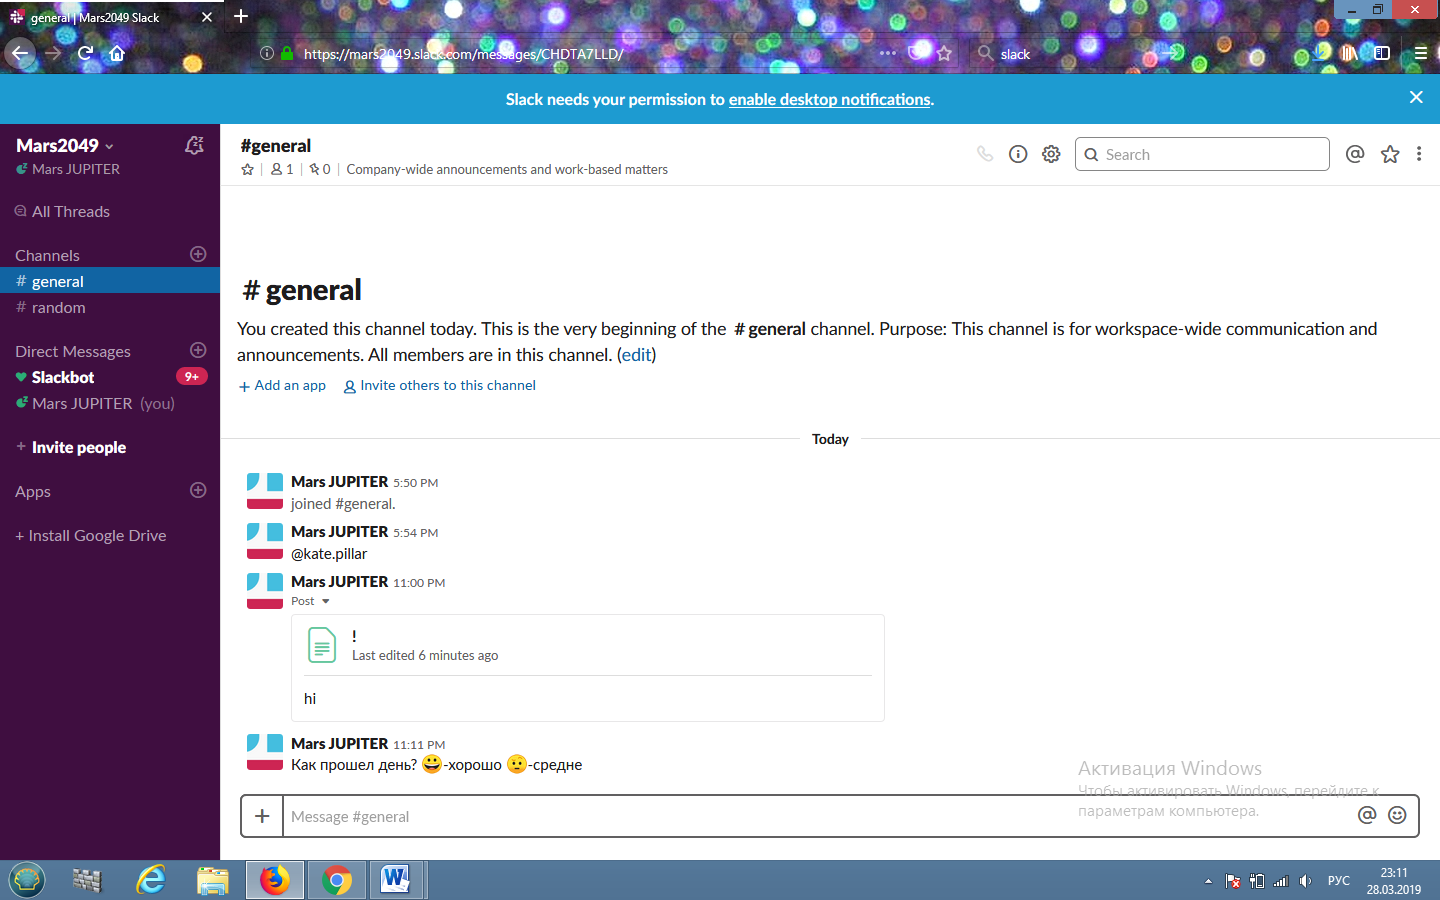Attach a file plus button in message box

coord(262,816)
